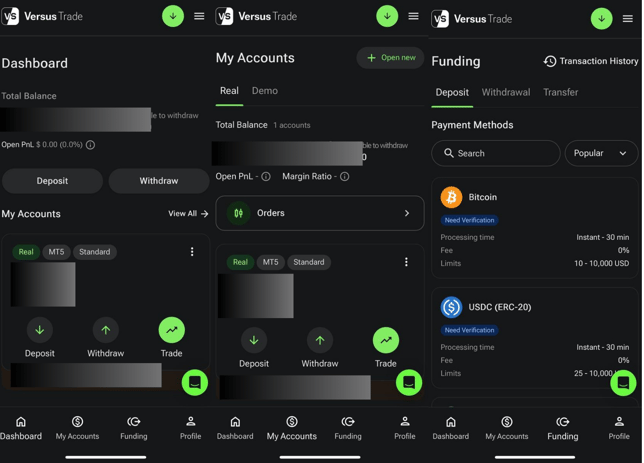Viewport: 644px width, 463px height.
Task: Go to Profile in Dashboard bottom nav
Action: 191,428
